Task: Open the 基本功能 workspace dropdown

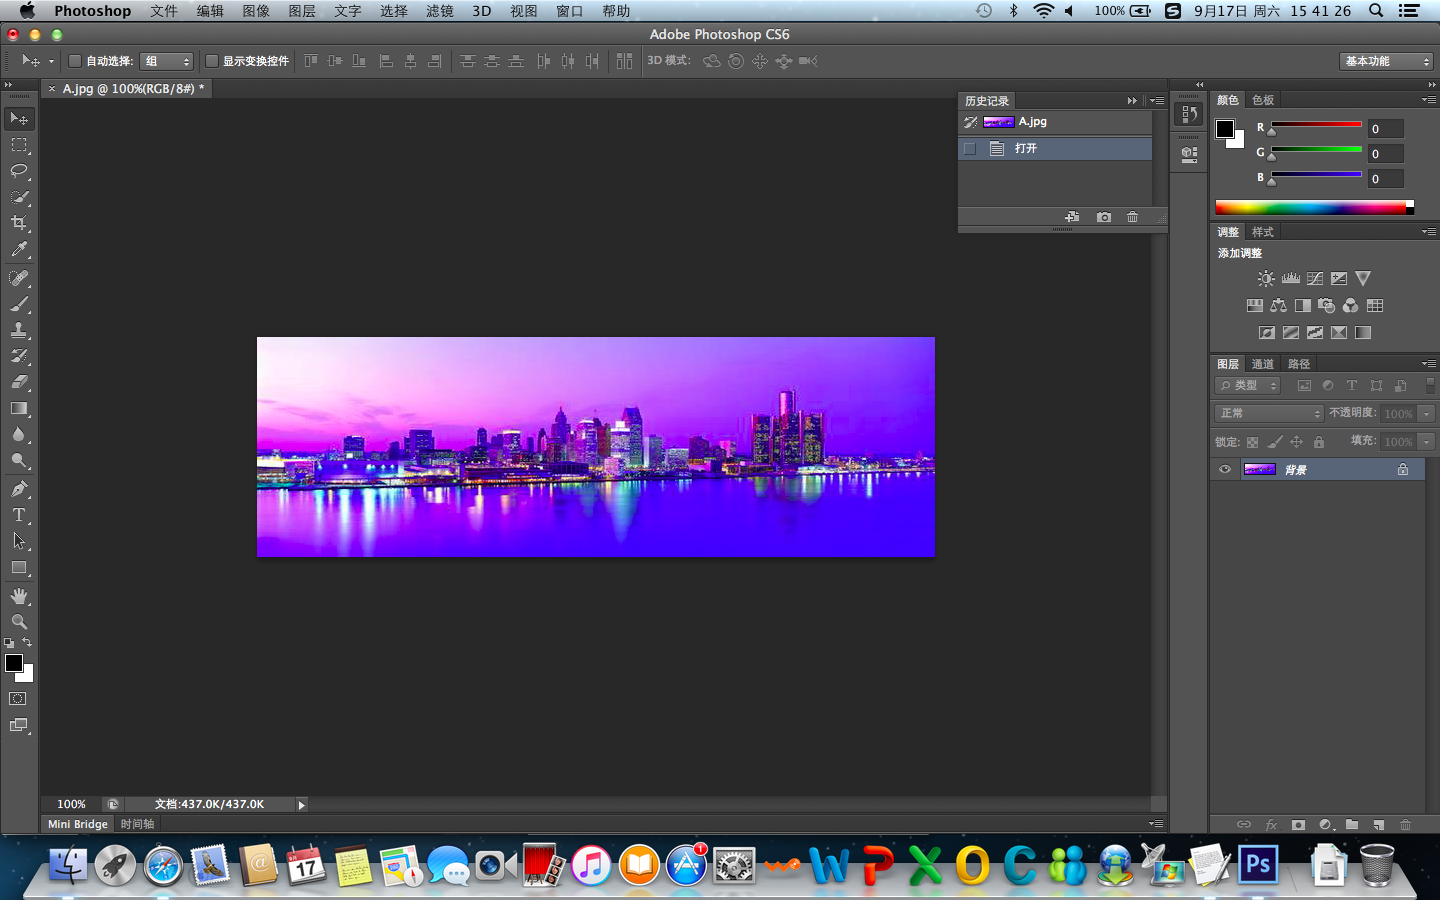Action: coord(1386,61)
